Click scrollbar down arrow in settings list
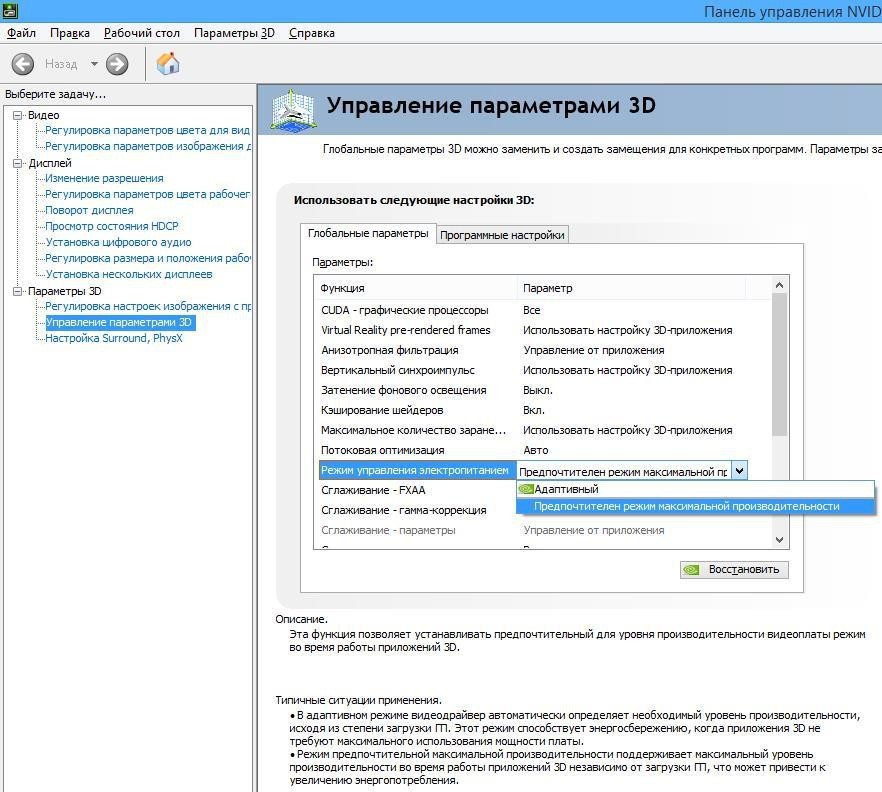The image size is (882, 792). point(779,539)
